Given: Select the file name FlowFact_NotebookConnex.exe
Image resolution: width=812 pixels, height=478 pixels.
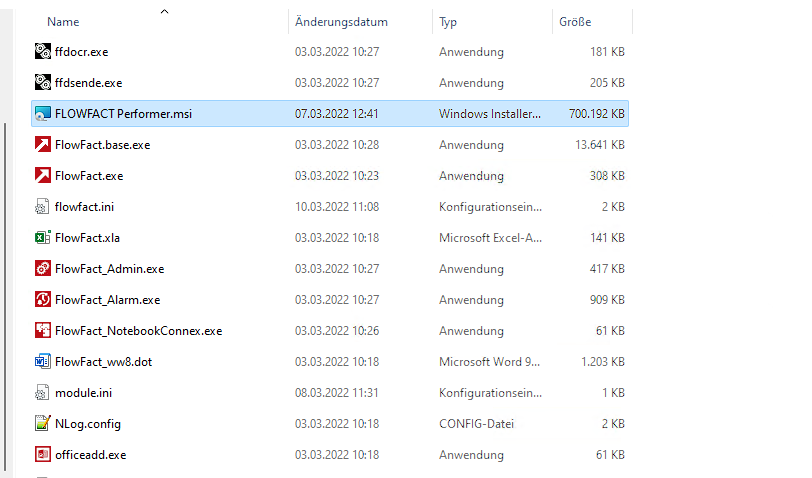Looking at the screenshot, I should pos(139,331).
